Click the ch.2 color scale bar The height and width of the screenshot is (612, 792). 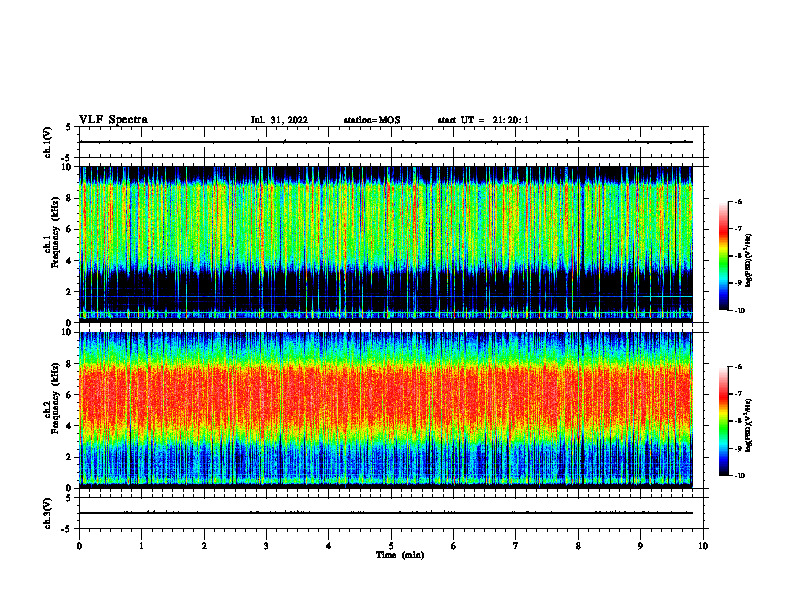723,421
